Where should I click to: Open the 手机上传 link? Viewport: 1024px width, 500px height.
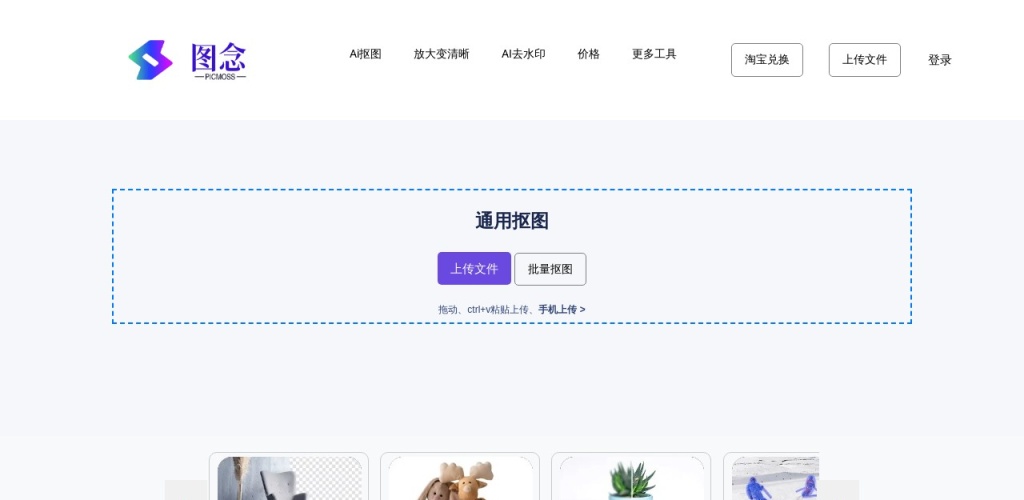561,310
